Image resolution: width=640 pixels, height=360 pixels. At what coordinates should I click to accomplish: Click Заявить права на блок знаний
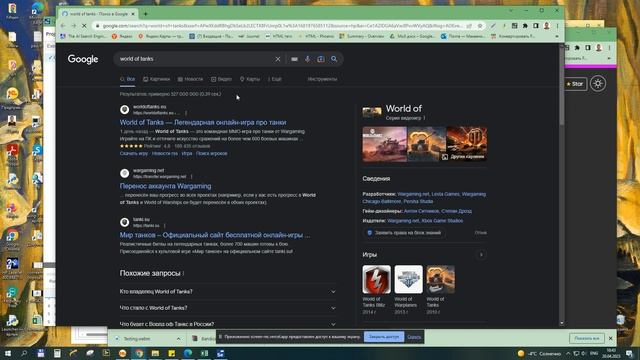[404, 233]
